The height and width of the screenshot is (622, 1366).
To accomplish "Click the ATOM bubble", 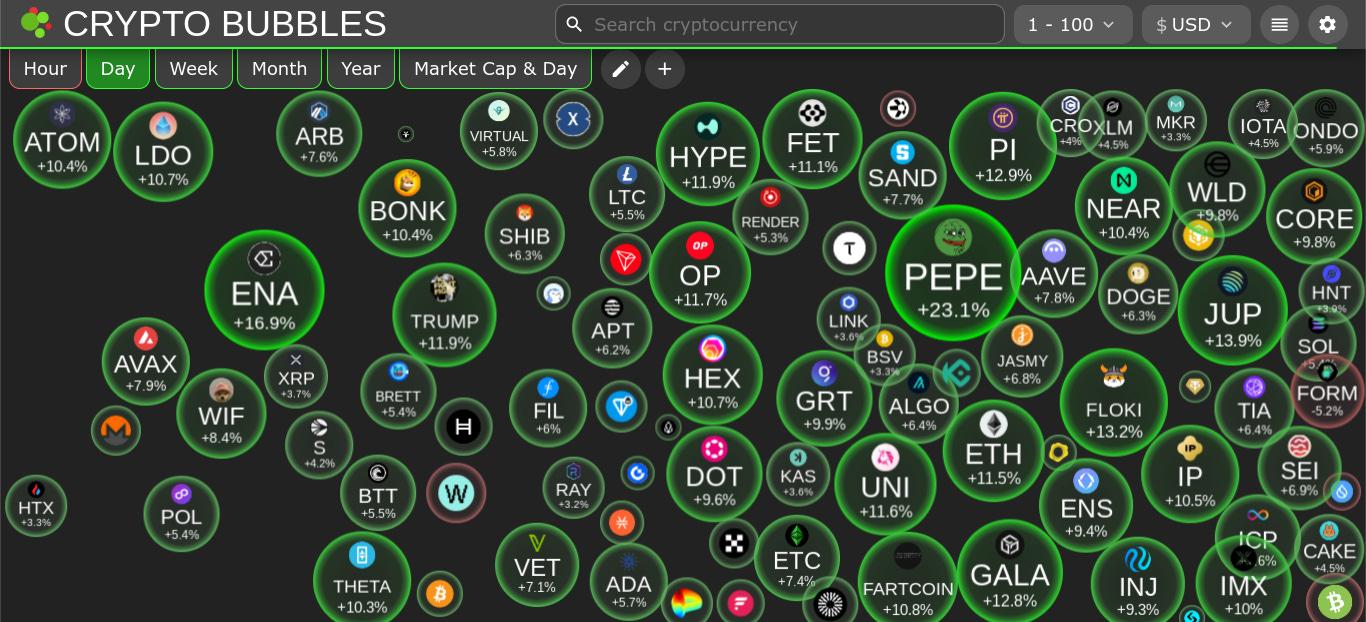I will 62,139.
